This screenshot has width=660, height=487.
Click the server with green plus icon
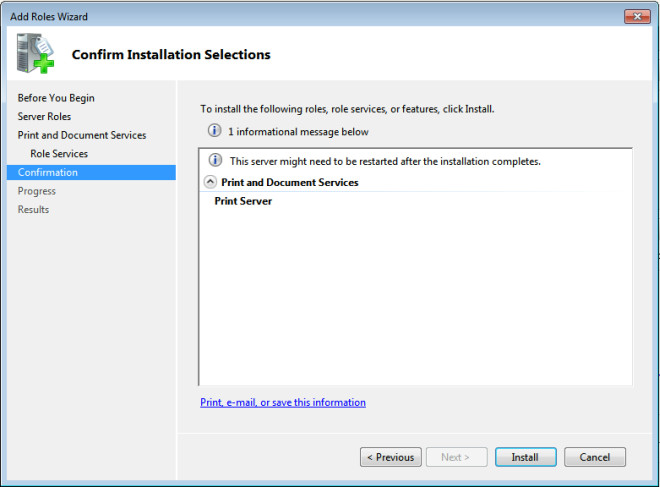tap(35, 53)
